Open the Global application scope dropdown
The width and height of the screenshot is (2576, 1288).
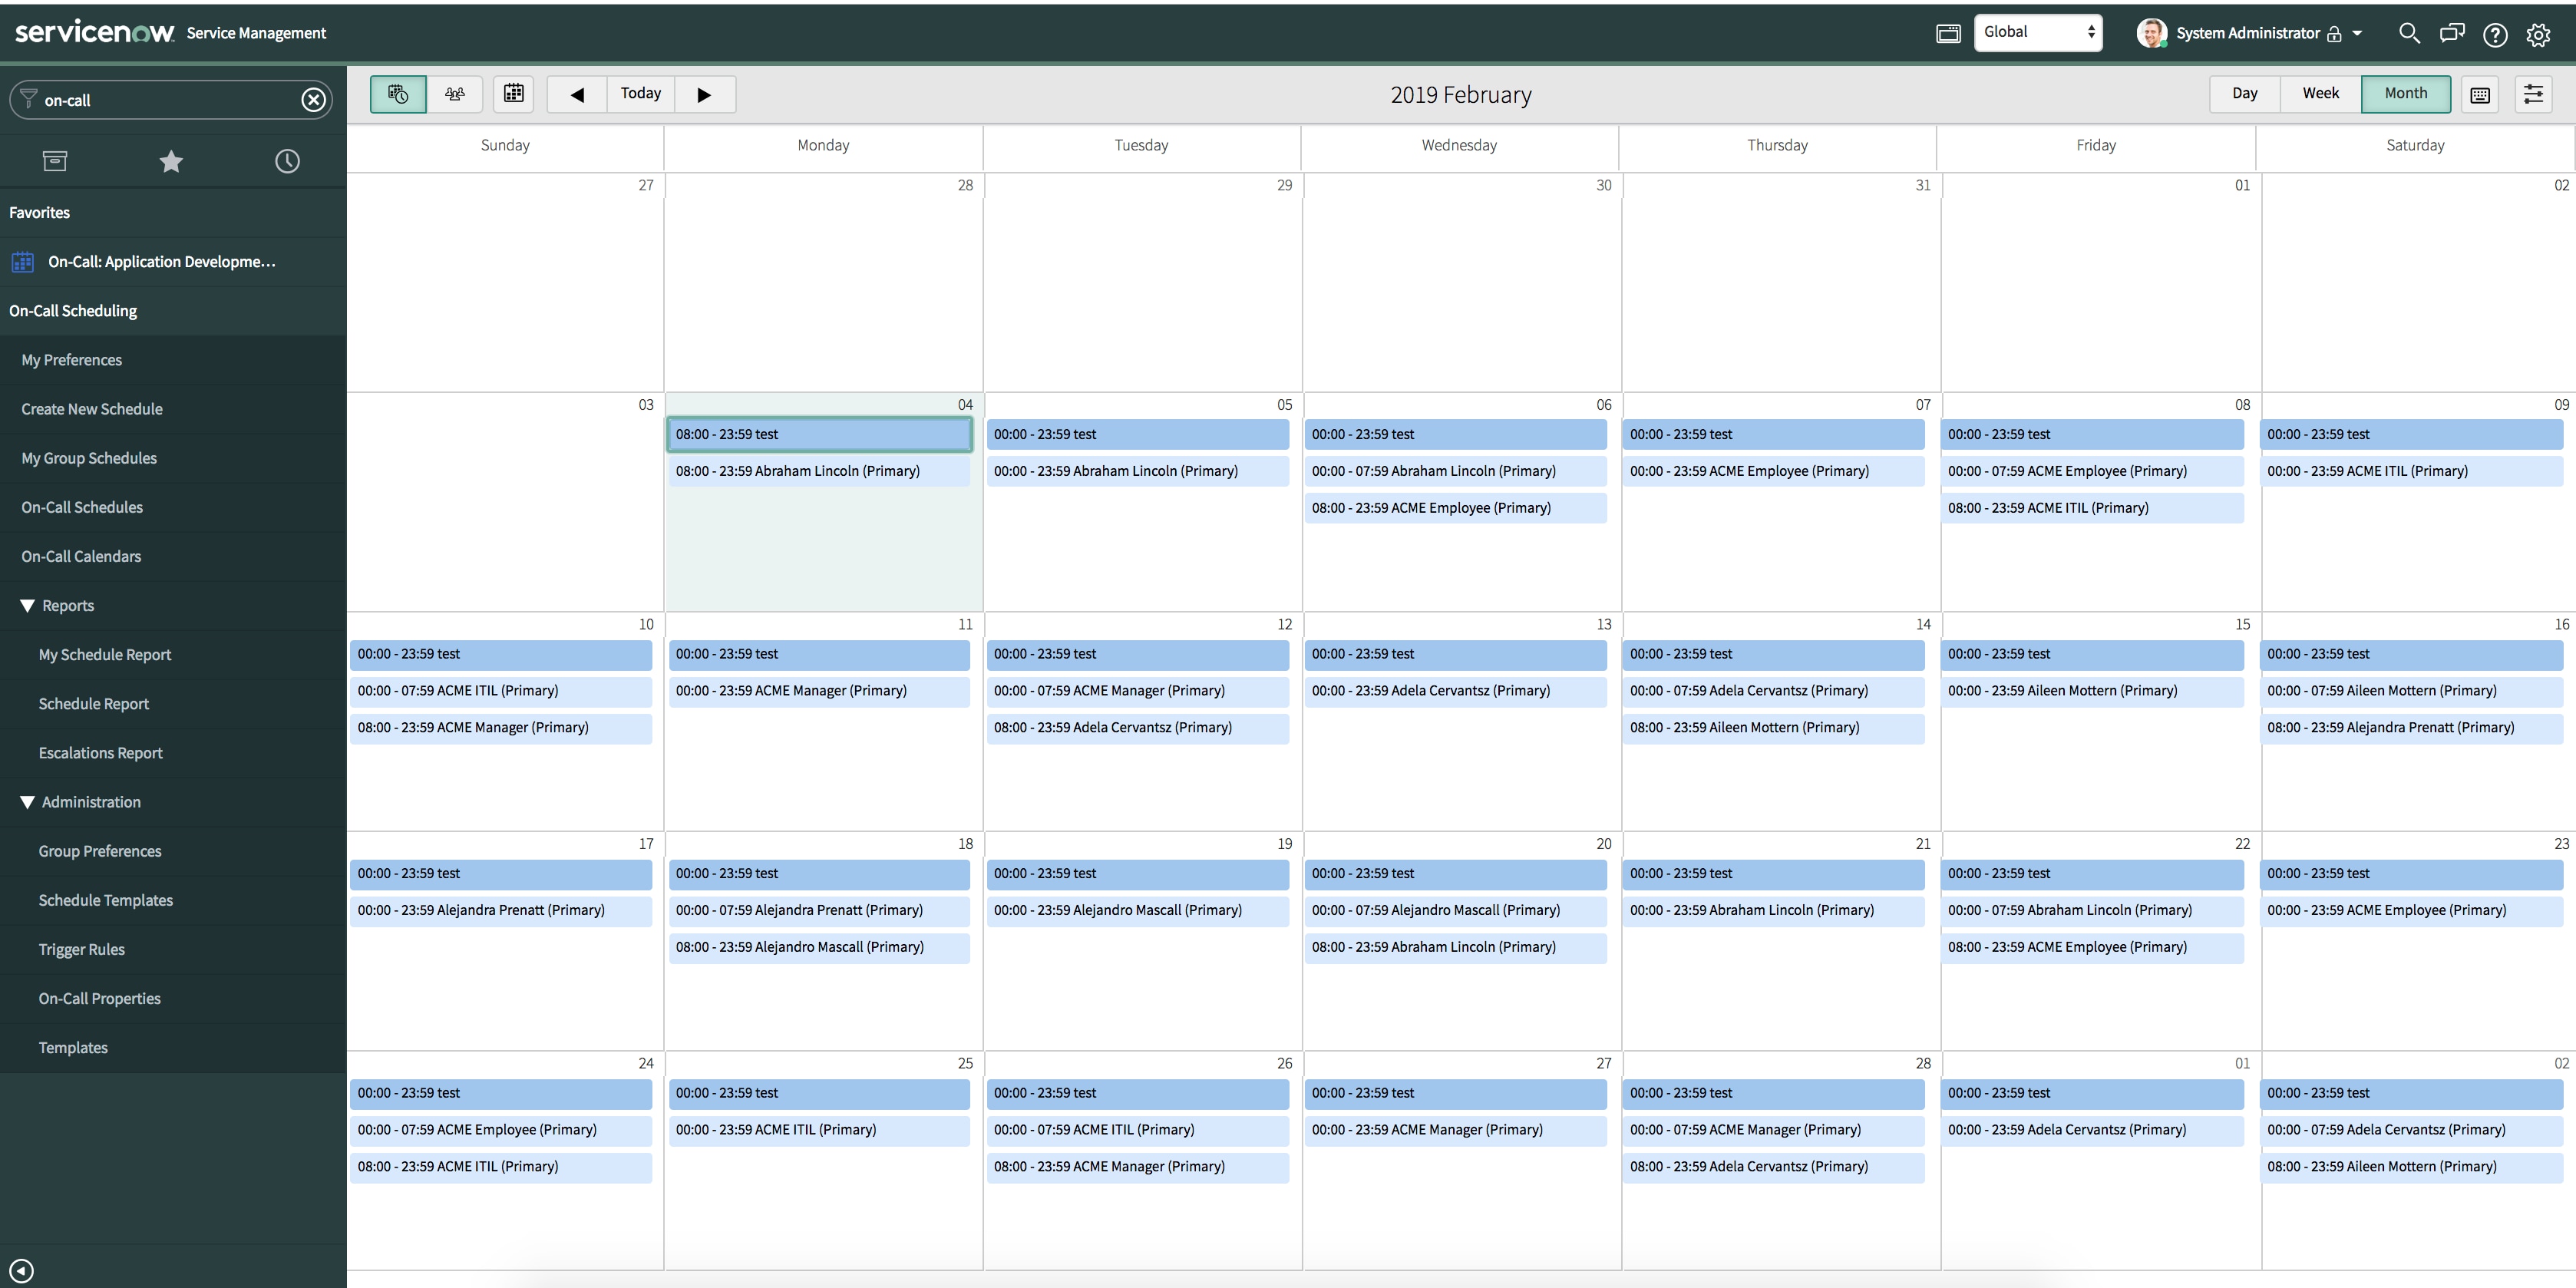[2038, 33]
